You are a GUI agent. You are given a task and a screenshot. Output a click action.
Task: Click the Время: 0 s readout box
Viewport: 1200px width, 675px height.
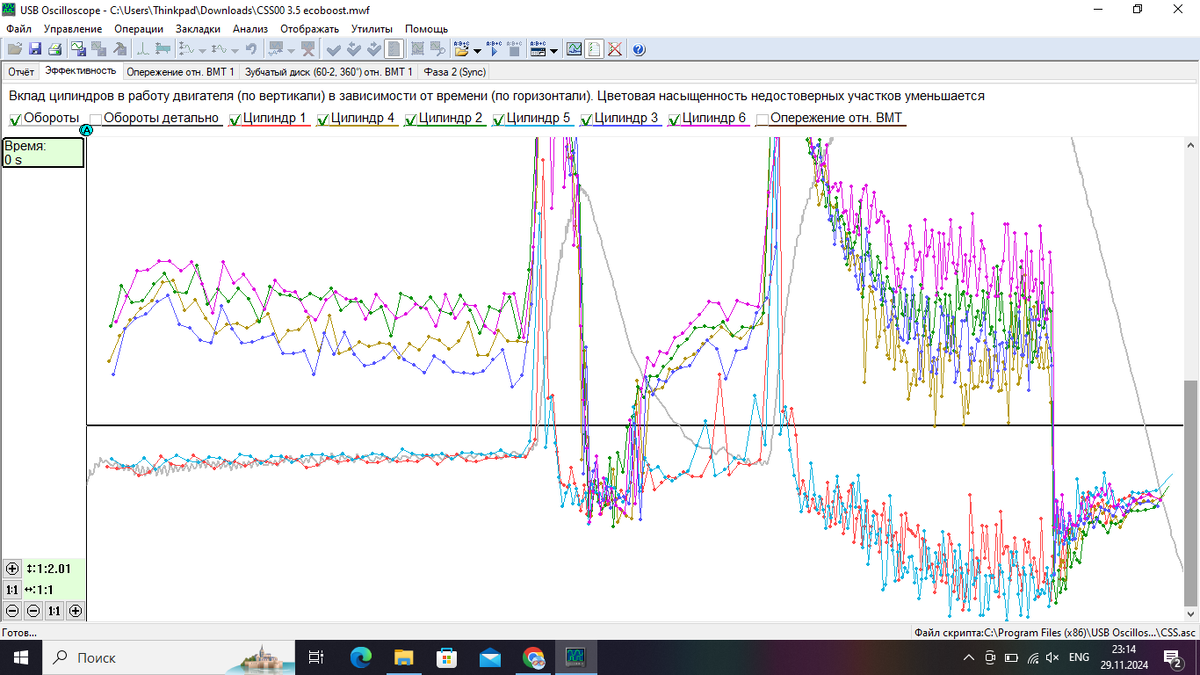pyautogui.click(x=43, y=152)
